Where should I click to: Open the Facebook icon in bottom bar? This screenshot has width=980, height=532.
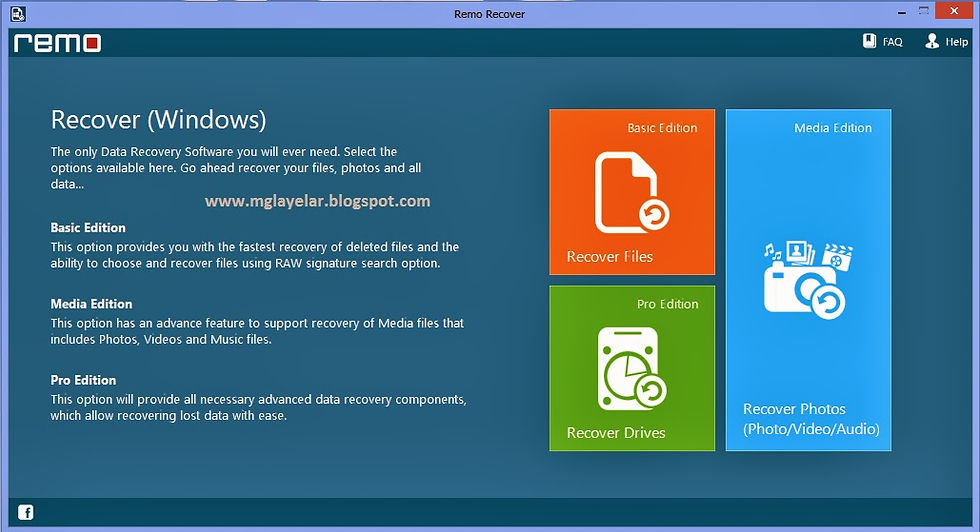(26, 513)
